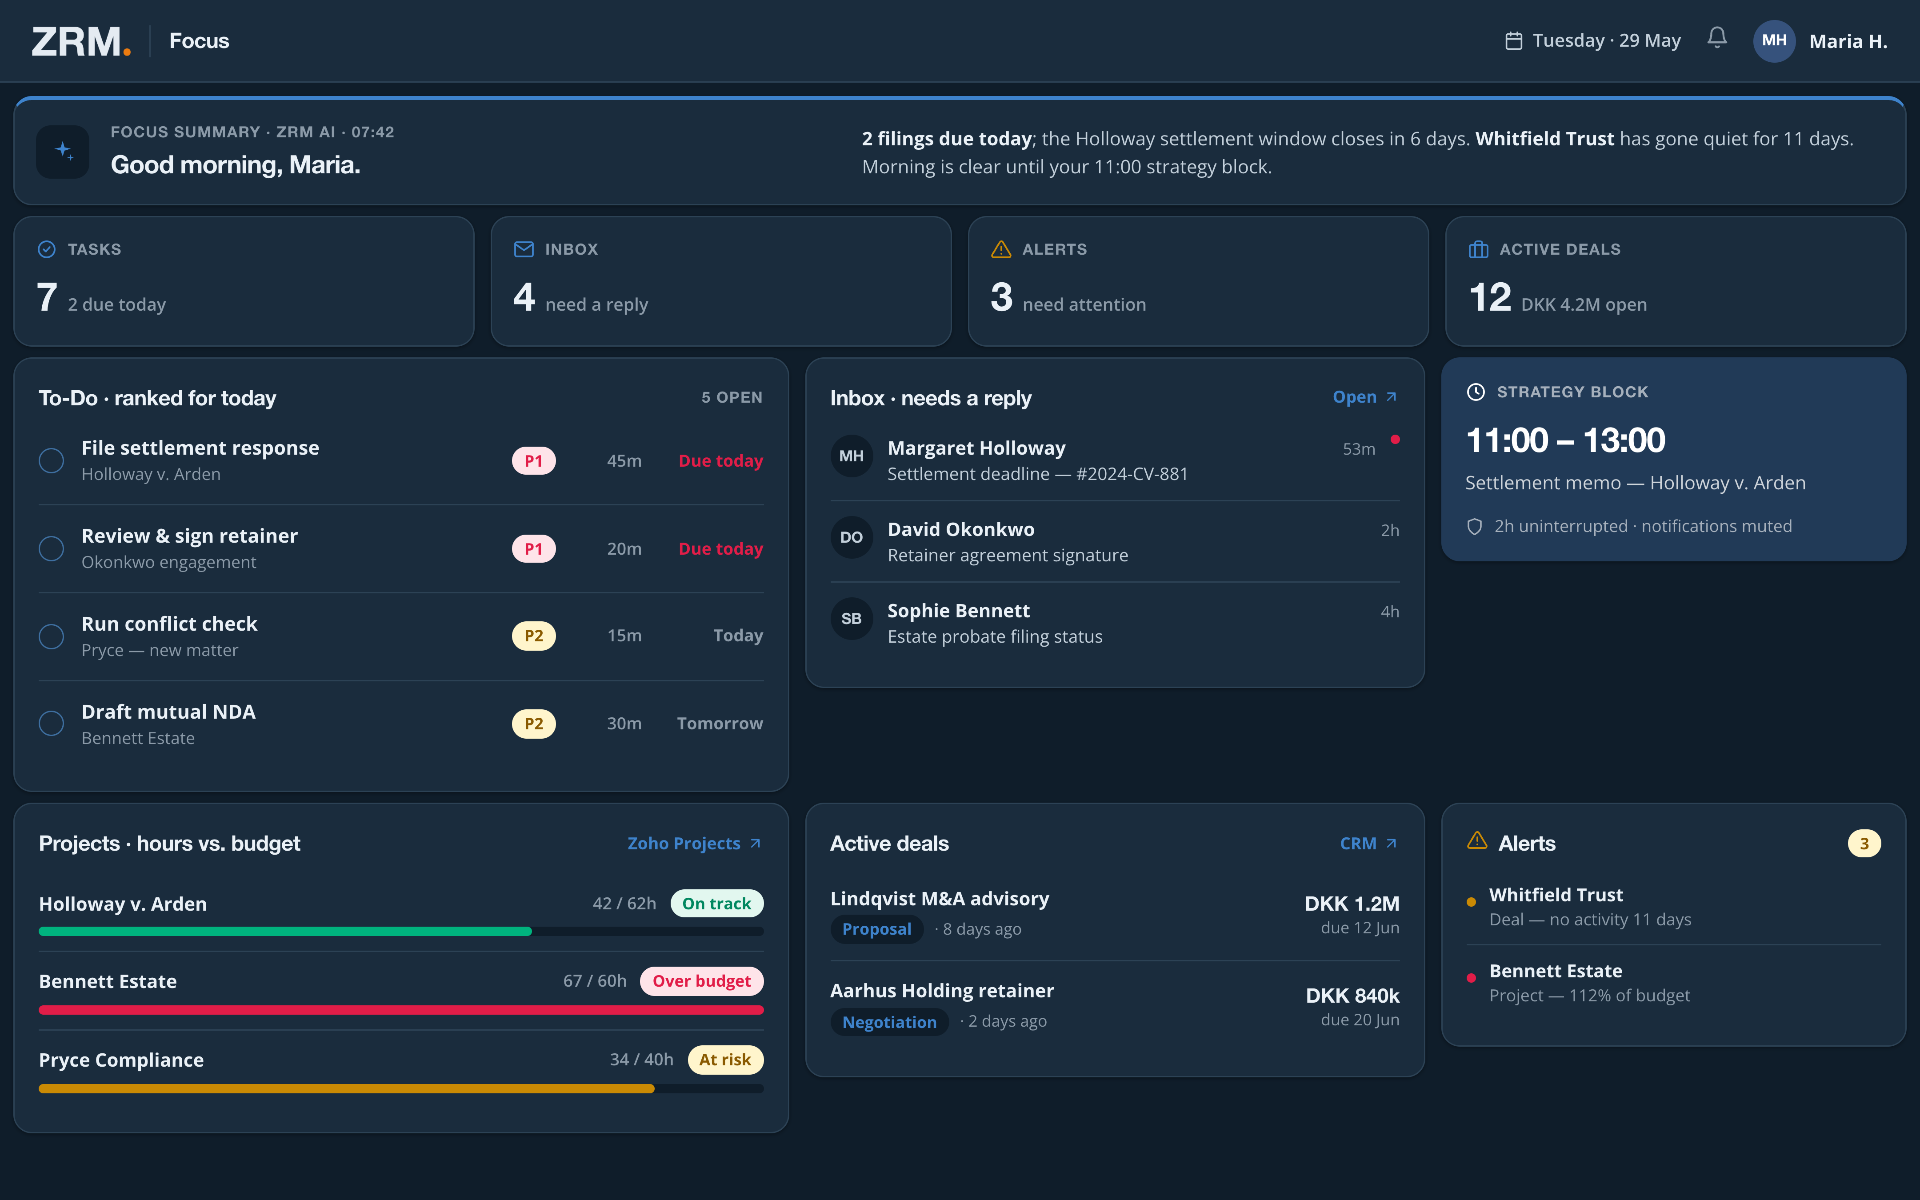This screenshot has width=1920, height=1200.
Task: Complete the Run conflict check task
Action: [51, 636]
